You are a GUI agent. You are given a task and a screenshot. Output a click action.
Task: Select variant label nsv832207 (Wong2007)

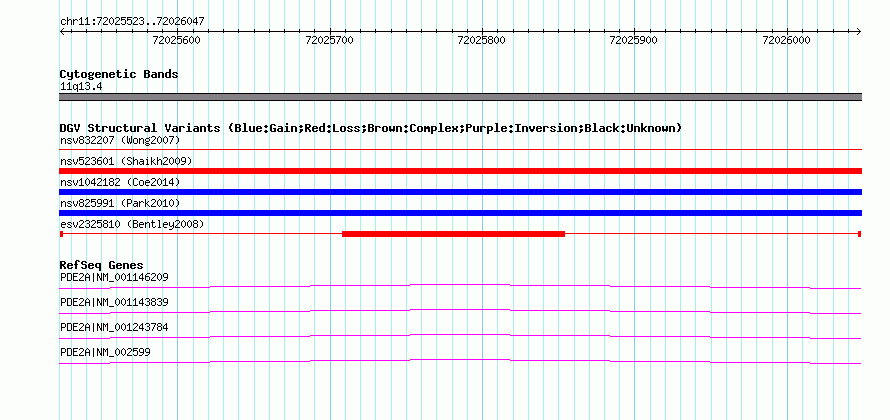(x=120, y=140)
